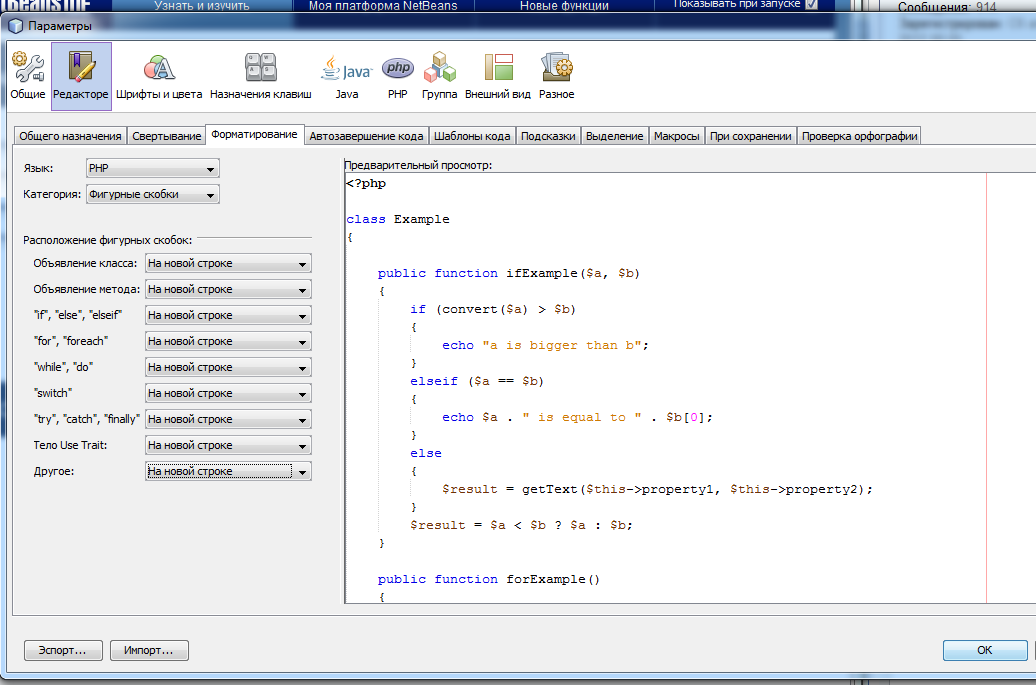Image resolution: width=1036 pixels, height=685 pixels.
Task: Select the Редакторе (Editor) category icon
Action: pos(81,75)
